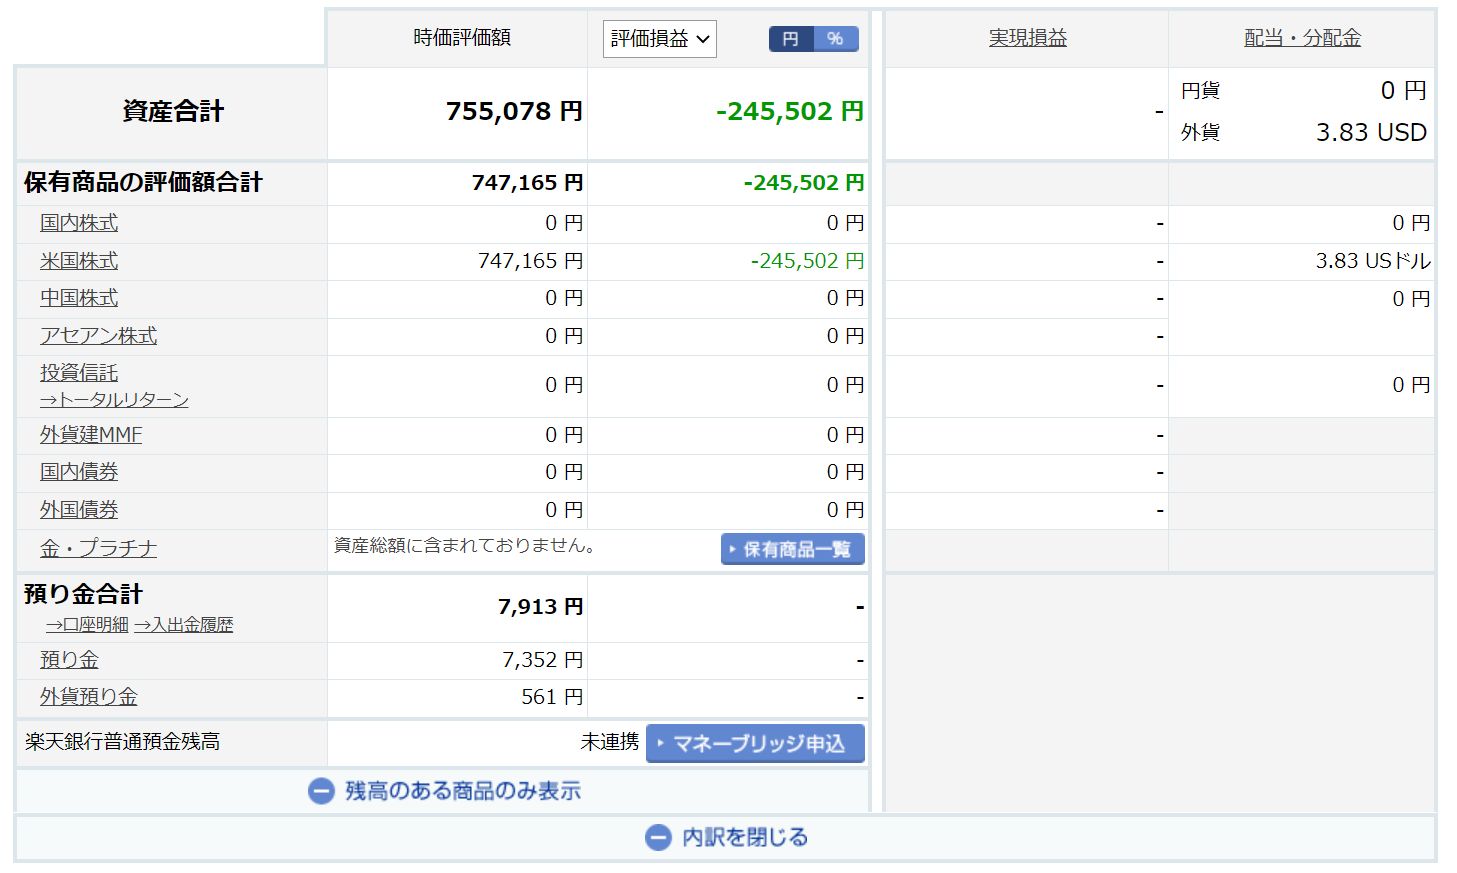Open 口座明細 account details link
This screenshot has height=873, width=1457.
click(87, 625)
